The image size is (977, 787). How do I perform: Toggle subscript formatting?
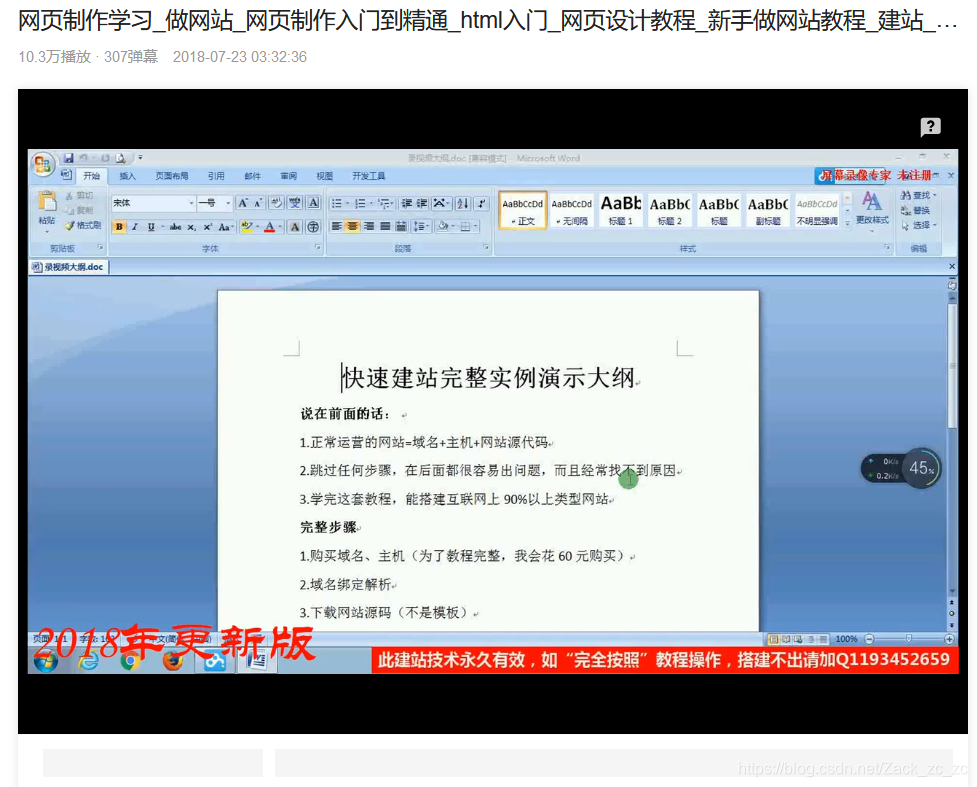[194, 227]
